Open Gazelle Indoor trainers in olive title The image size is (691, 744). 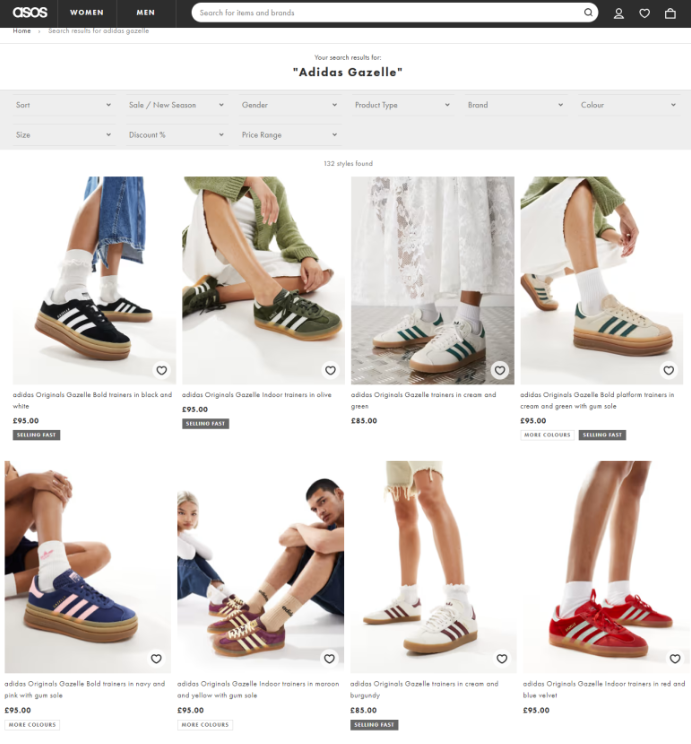point(257,395)
